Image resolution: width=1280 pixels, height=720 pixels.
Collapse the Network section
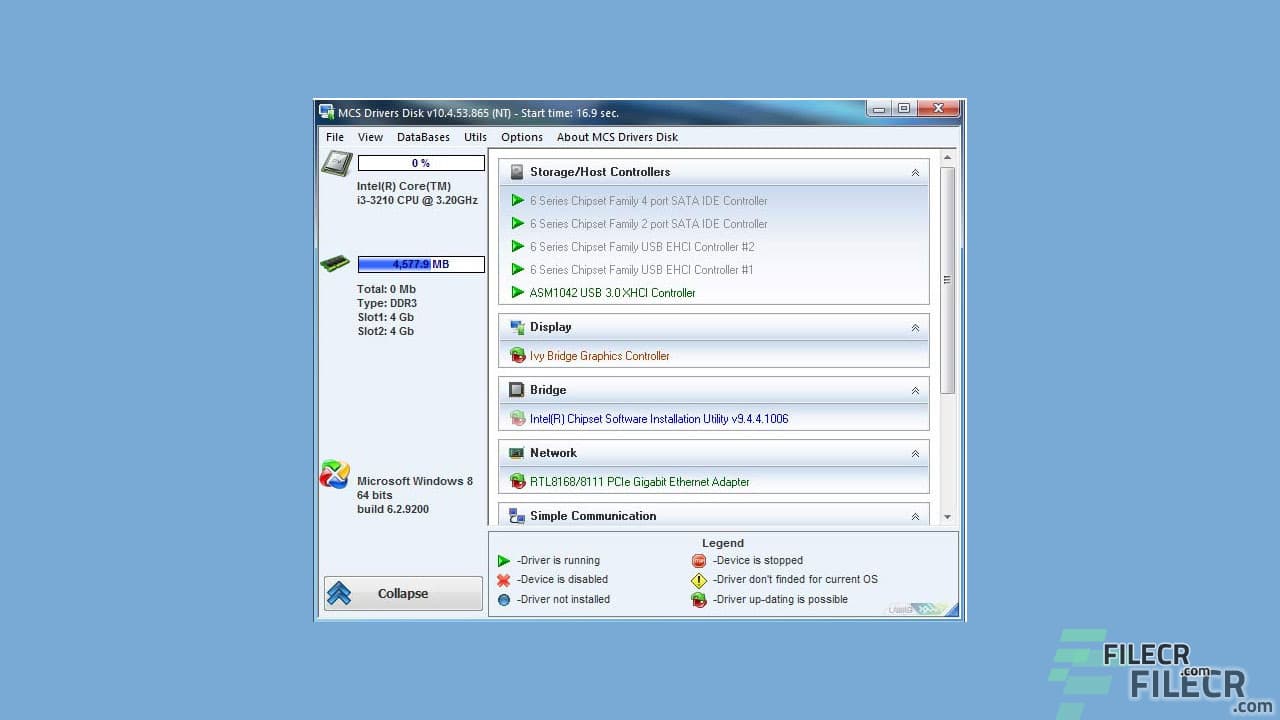point(915,453)
